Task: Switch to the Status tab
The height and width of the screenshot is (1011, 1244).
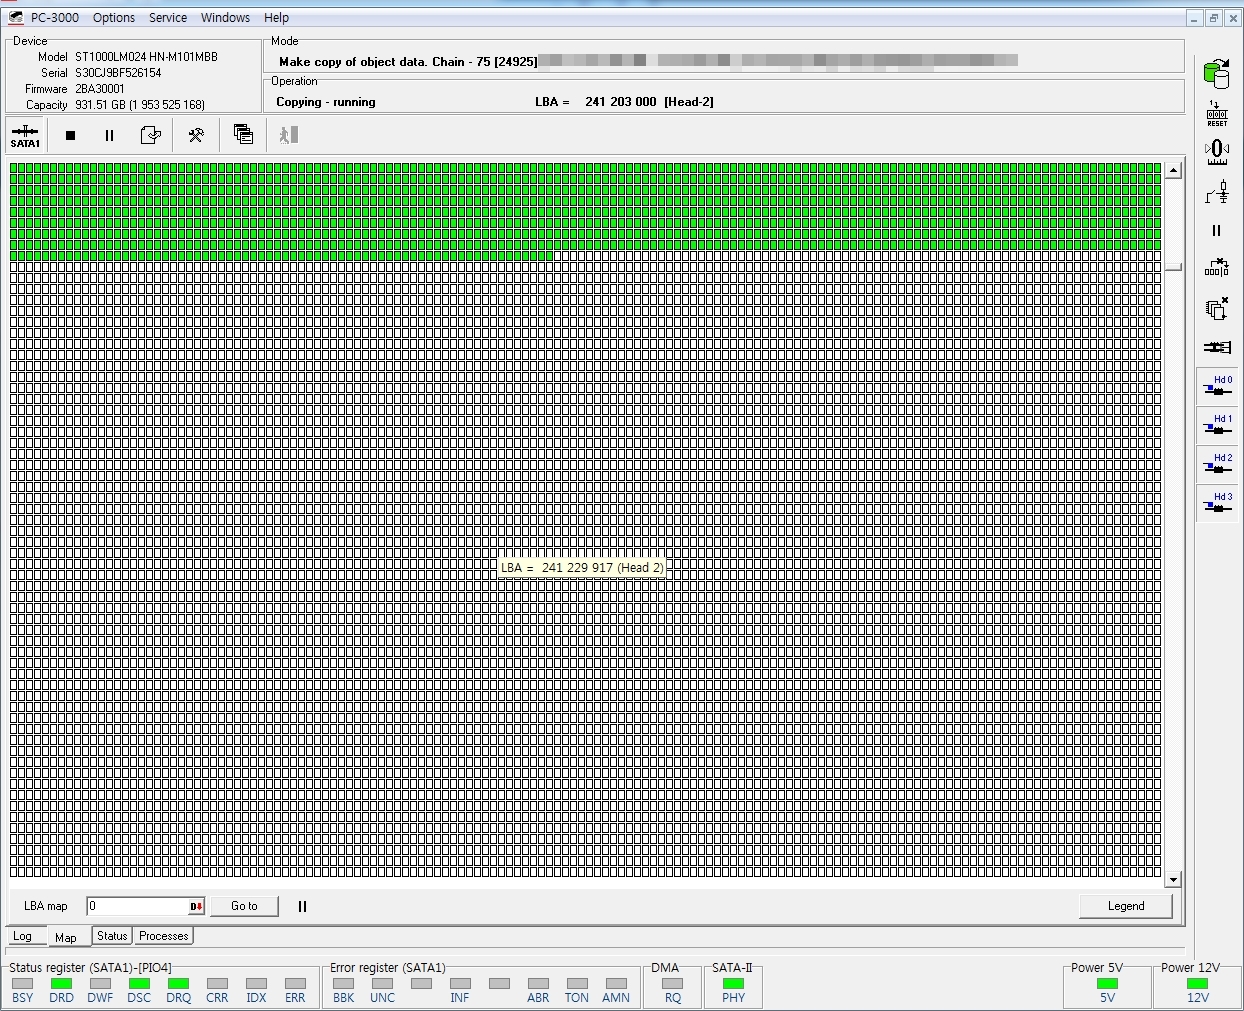Action: click(x=112, y=936)
